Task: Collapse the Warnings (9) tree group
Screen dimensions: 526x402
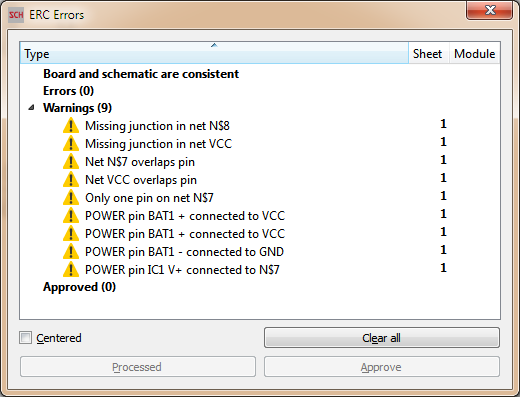Action: click(32, 108)
